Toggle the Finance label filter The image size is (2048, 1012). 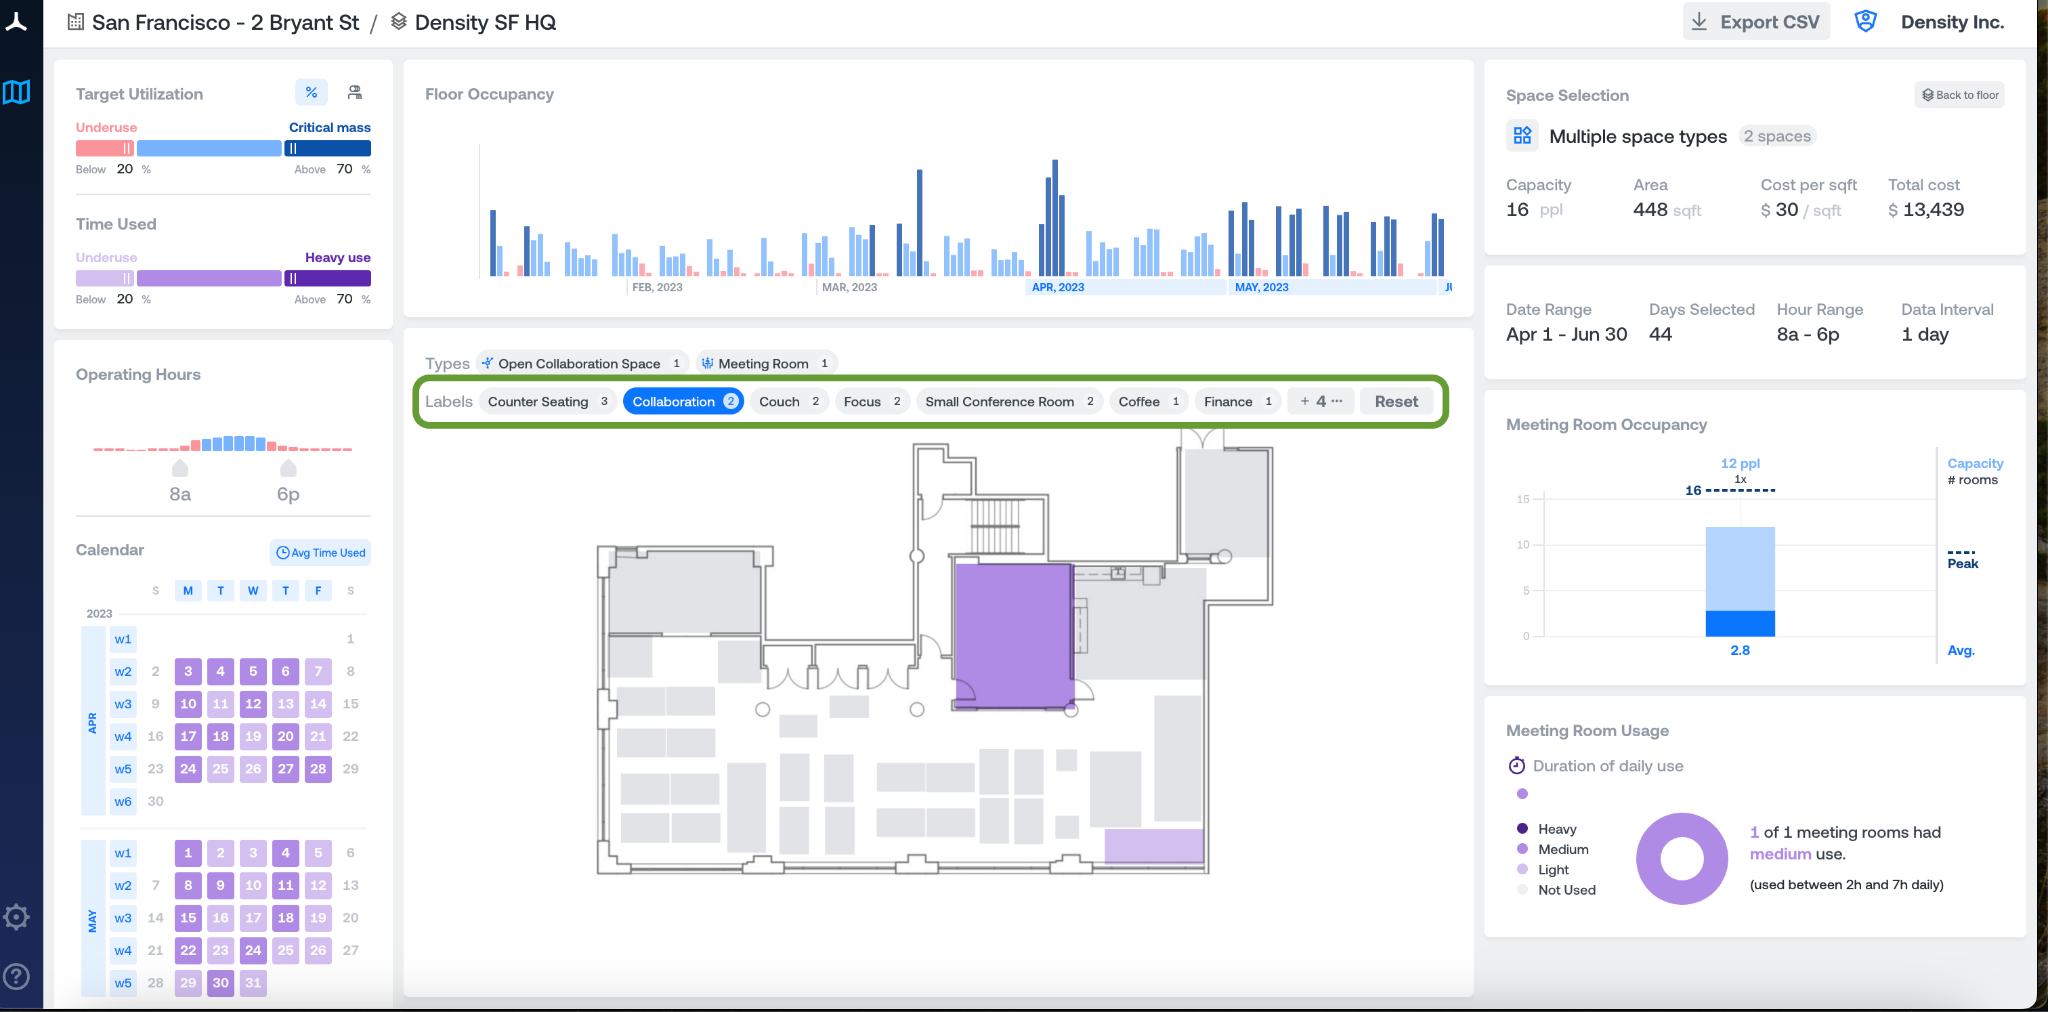pos(1238,401)
